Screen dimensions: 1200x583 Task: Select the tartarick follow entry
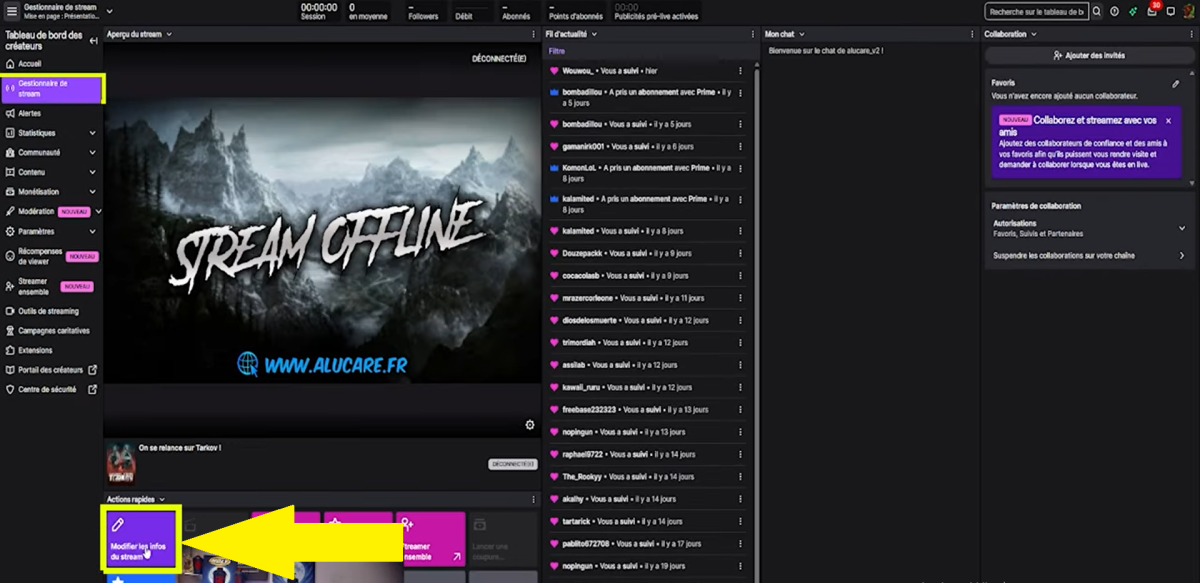[647, 521]
